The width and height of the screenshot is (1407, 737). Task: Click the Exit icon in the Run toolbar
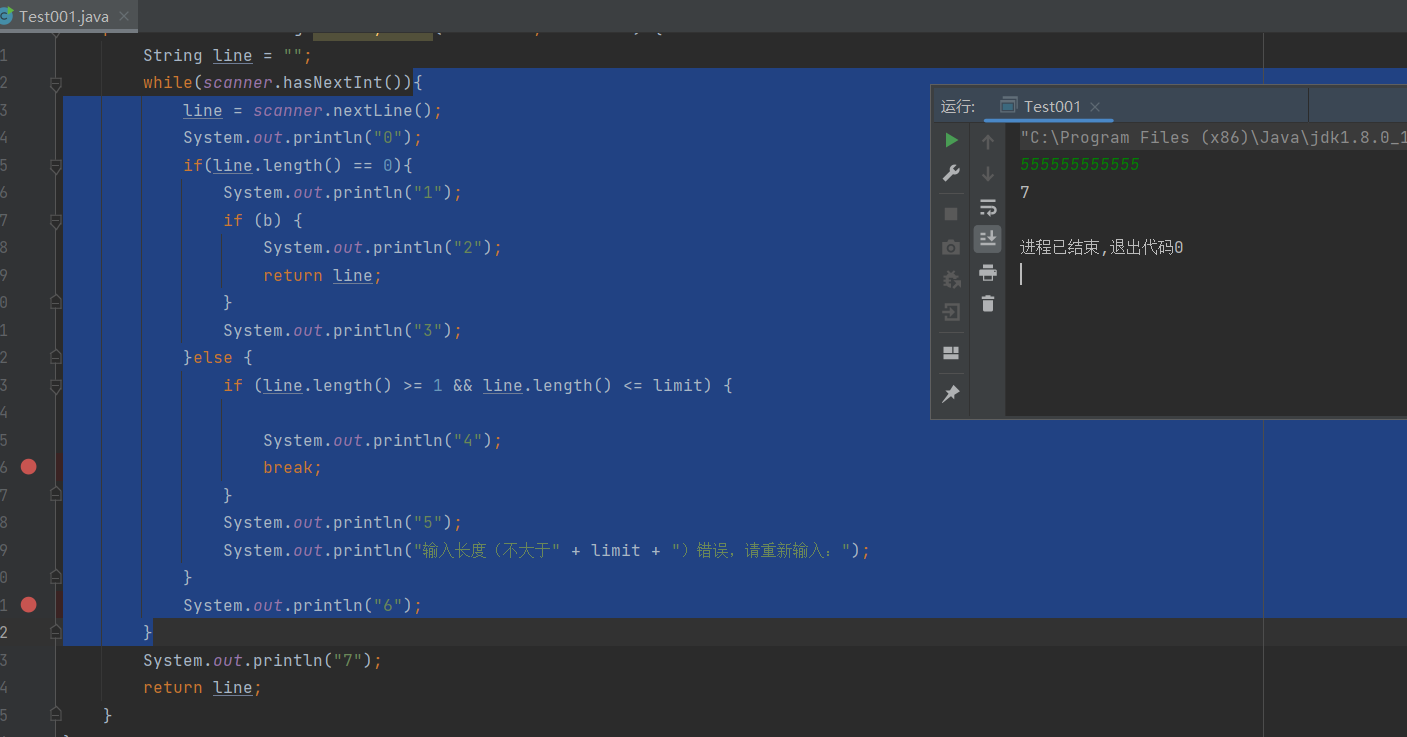[x=951, y=312]
